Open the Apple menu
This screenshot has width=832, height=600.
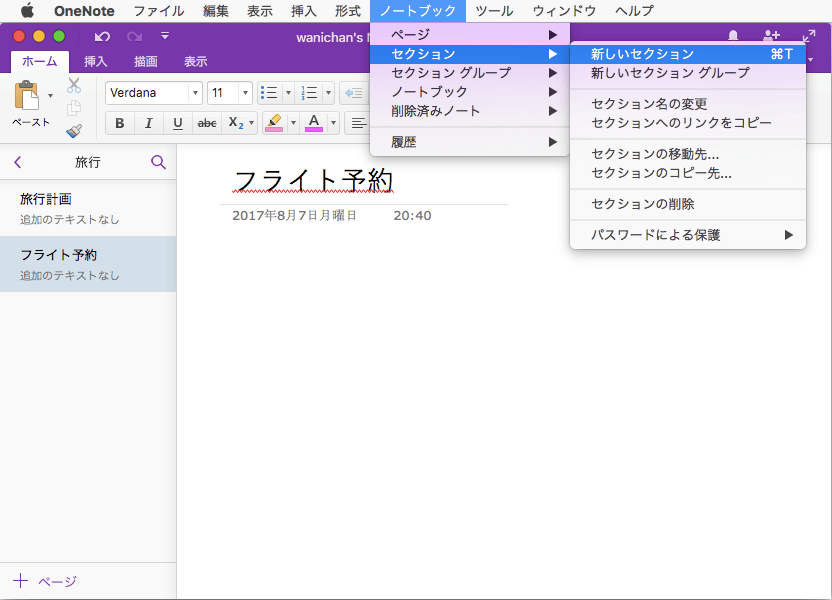(27, 11)
